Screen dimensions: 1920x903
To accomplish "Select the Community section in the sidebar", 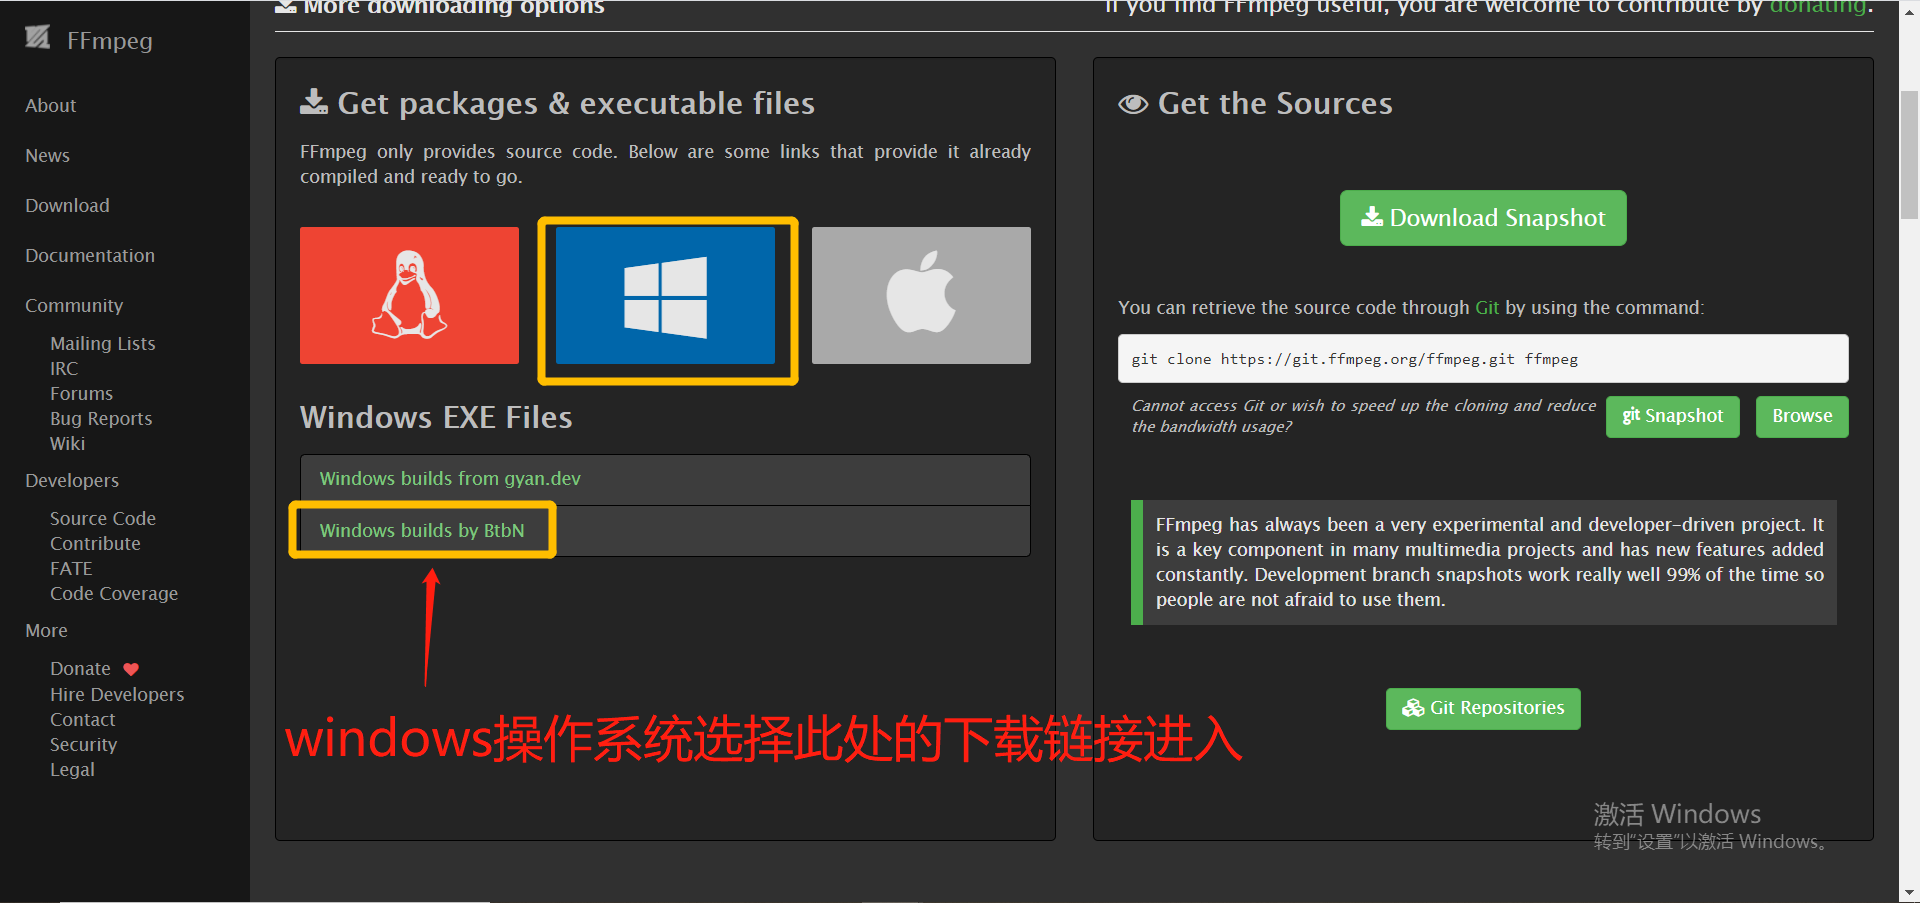I will pyautogui.click(x=74, y=305).
